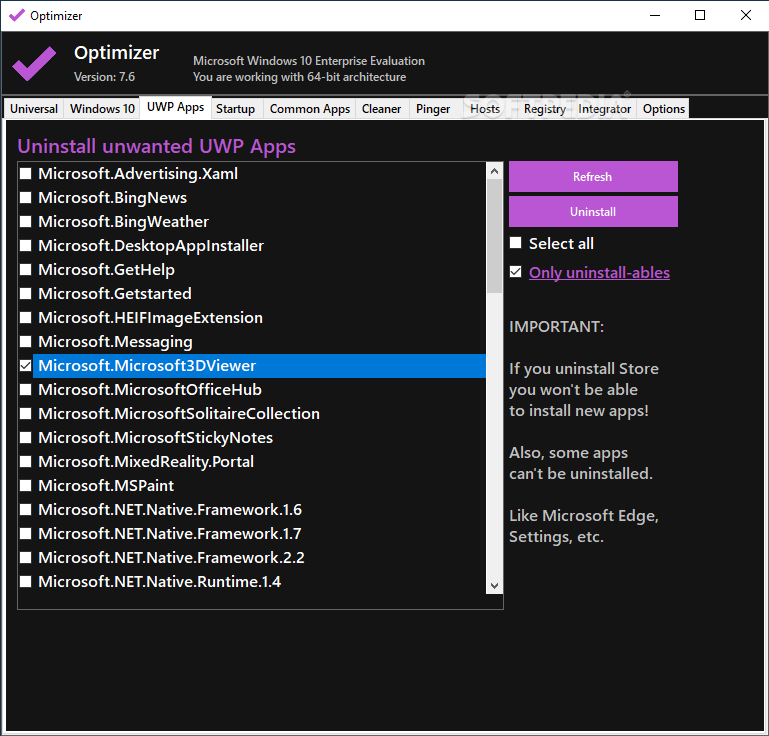Click the Optimizer purple checkmark logo
The width and height of the screenshot is (769, 736).
pos(34,64)
